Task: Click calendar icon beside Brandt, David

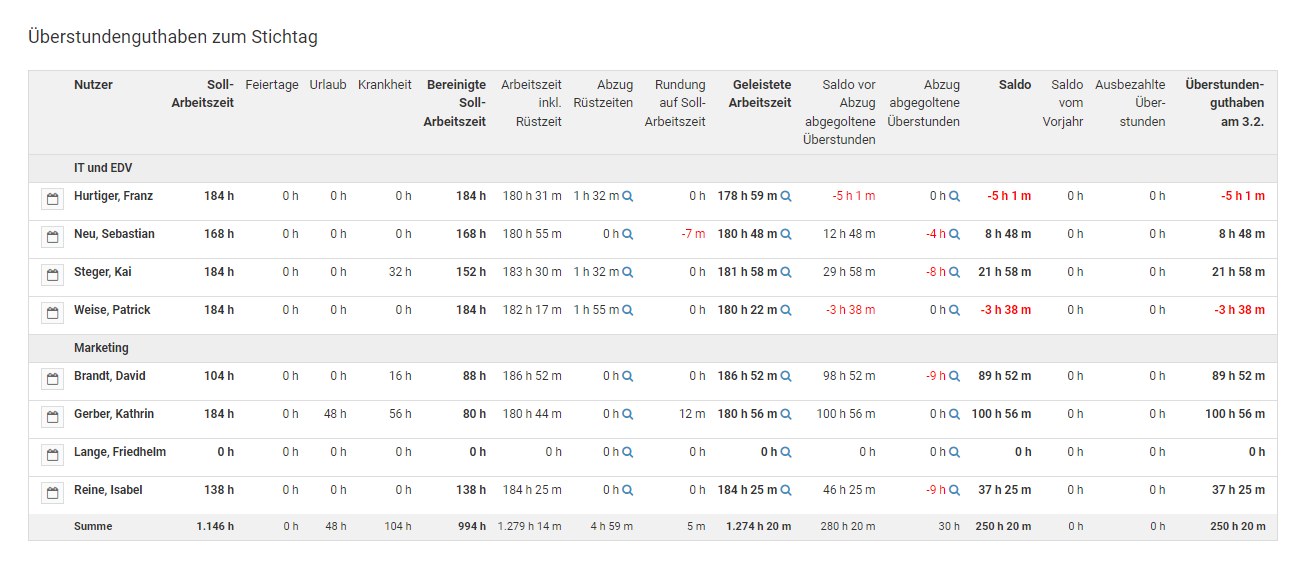Action: pyautogui.click(x=52, y=379)
